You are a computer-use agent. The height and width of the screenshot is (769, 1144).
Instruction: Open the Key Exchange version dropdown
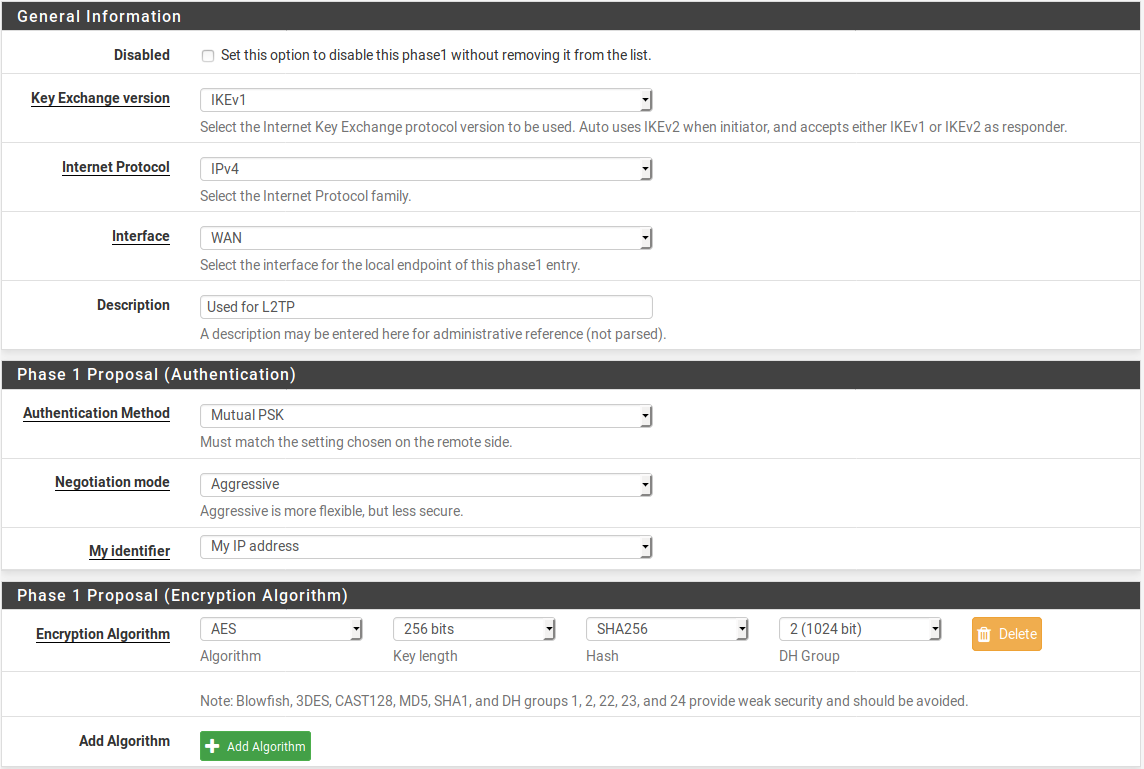coord(426,100)
